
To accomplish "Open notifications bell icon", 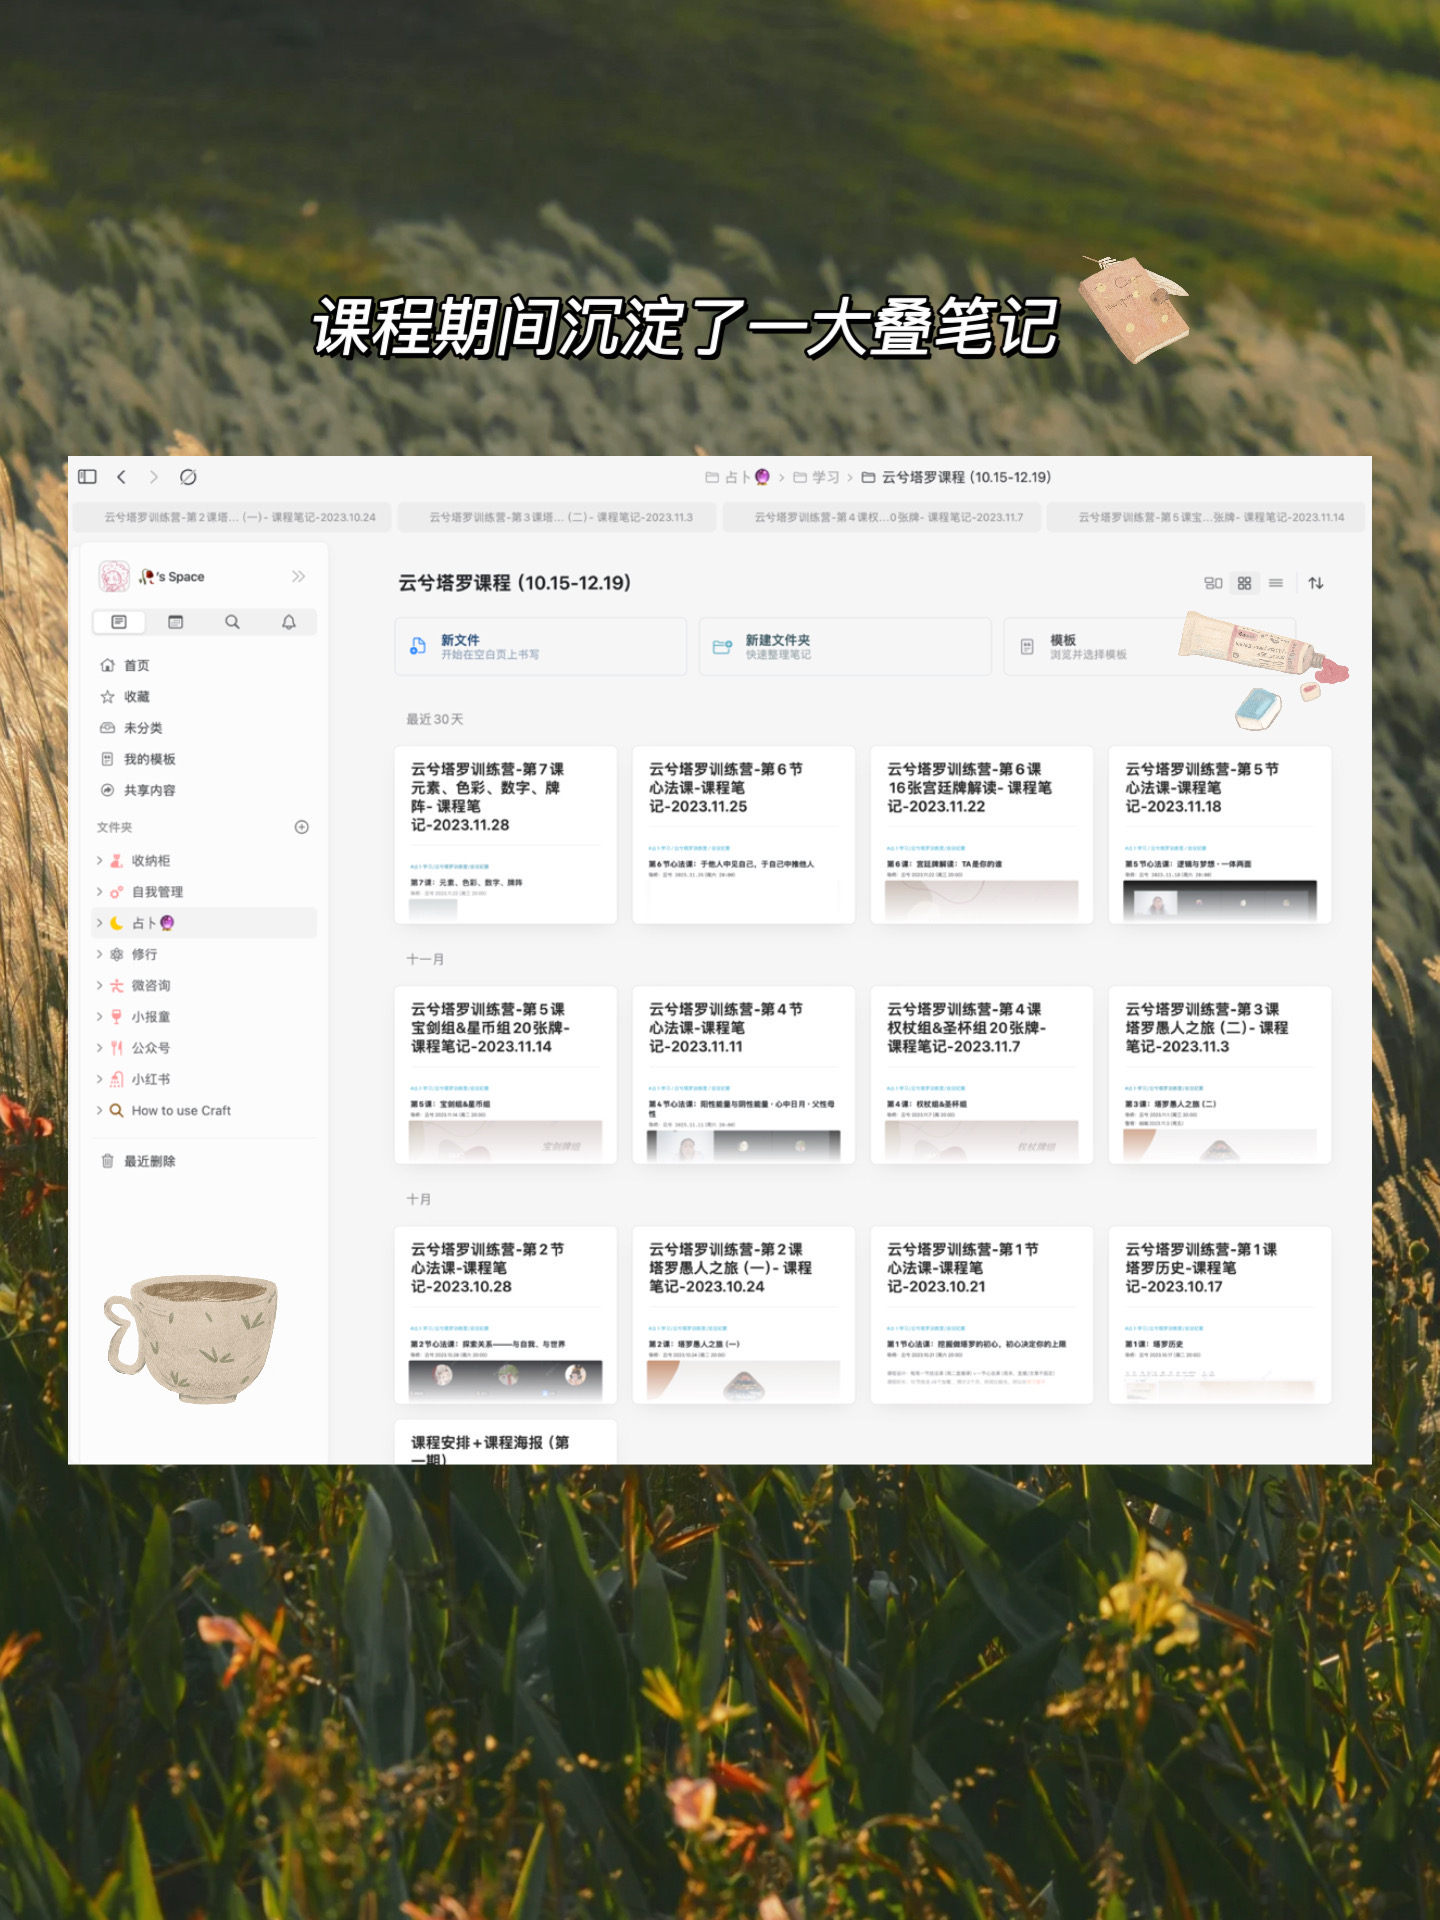I will click(289, 622).
